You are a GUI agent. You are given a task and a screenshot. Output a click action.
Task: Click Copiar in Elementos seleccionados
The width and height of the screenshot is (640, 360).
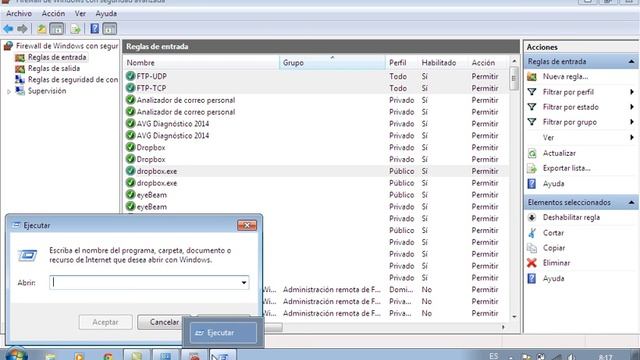point(554,248)
